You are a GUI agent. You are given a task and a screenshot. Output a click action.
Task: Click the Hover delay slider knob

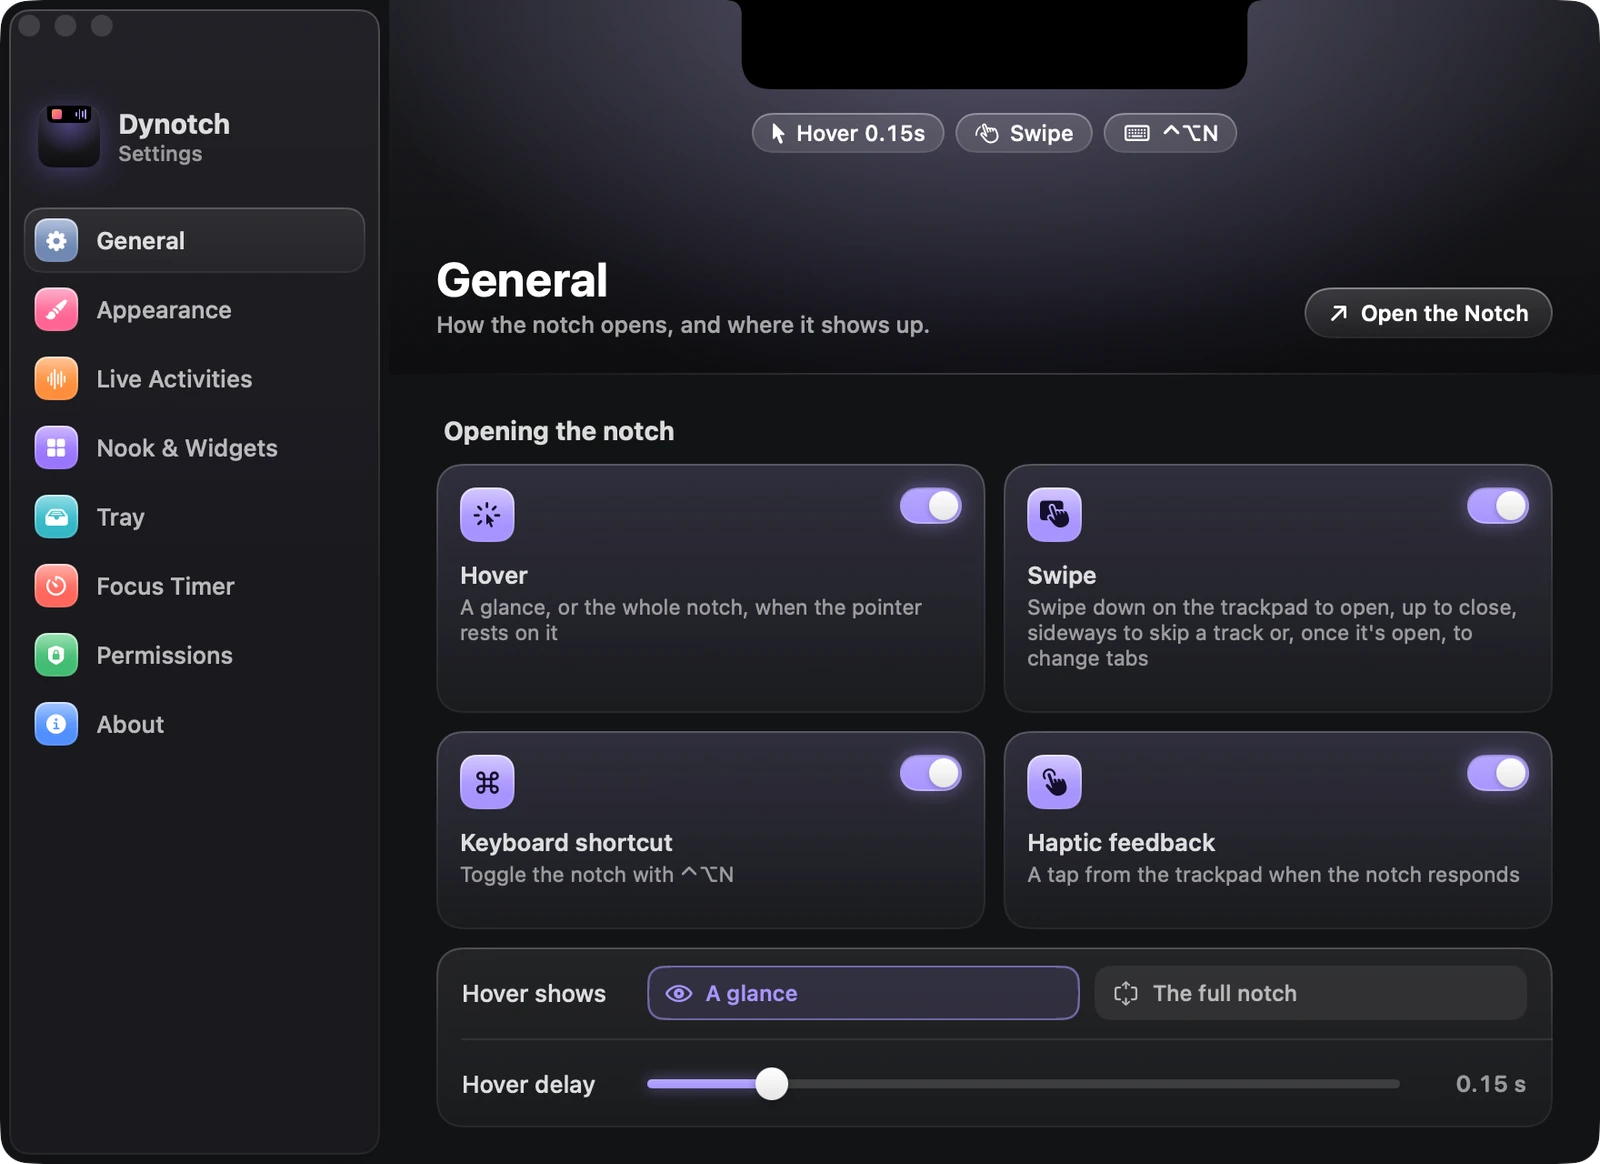click(x=772, y=1084)
